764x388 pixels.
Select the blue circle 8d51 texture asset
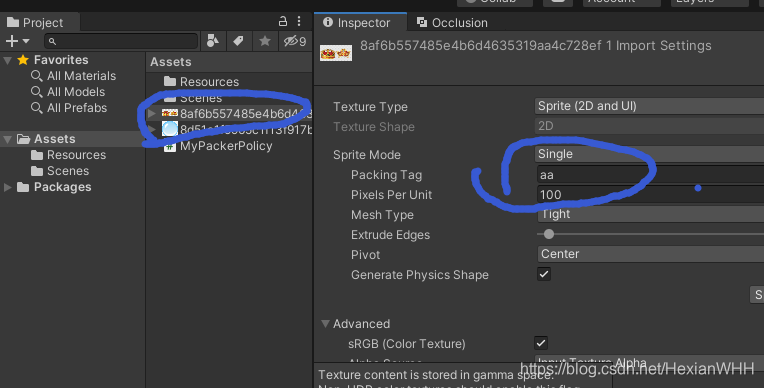tap(237, 130)
